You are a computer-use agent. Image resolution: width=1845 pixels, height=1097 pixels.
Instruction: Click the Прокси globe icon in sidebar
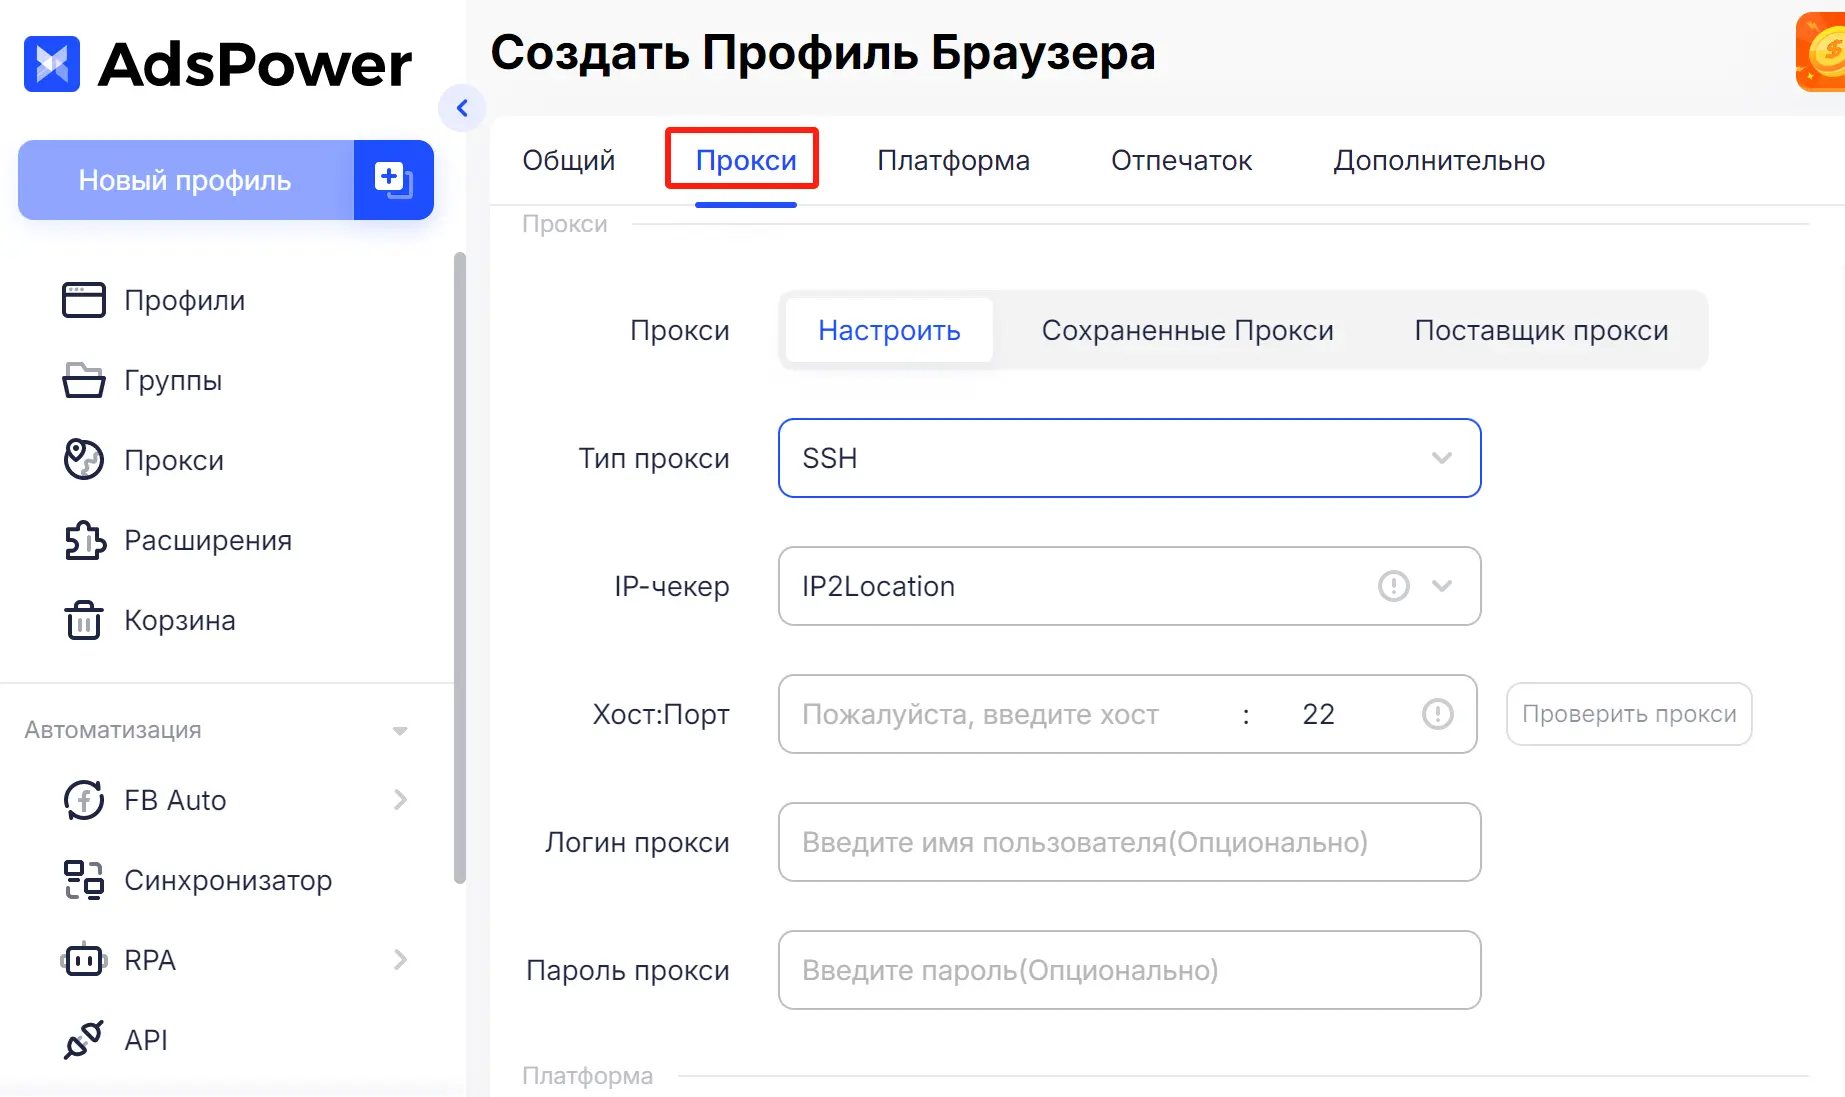click(84, 460)
